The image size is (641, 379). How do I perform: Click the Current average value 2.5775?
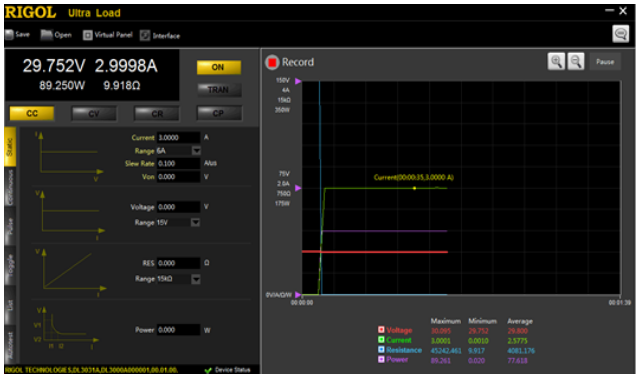click(x=517, y=341)
